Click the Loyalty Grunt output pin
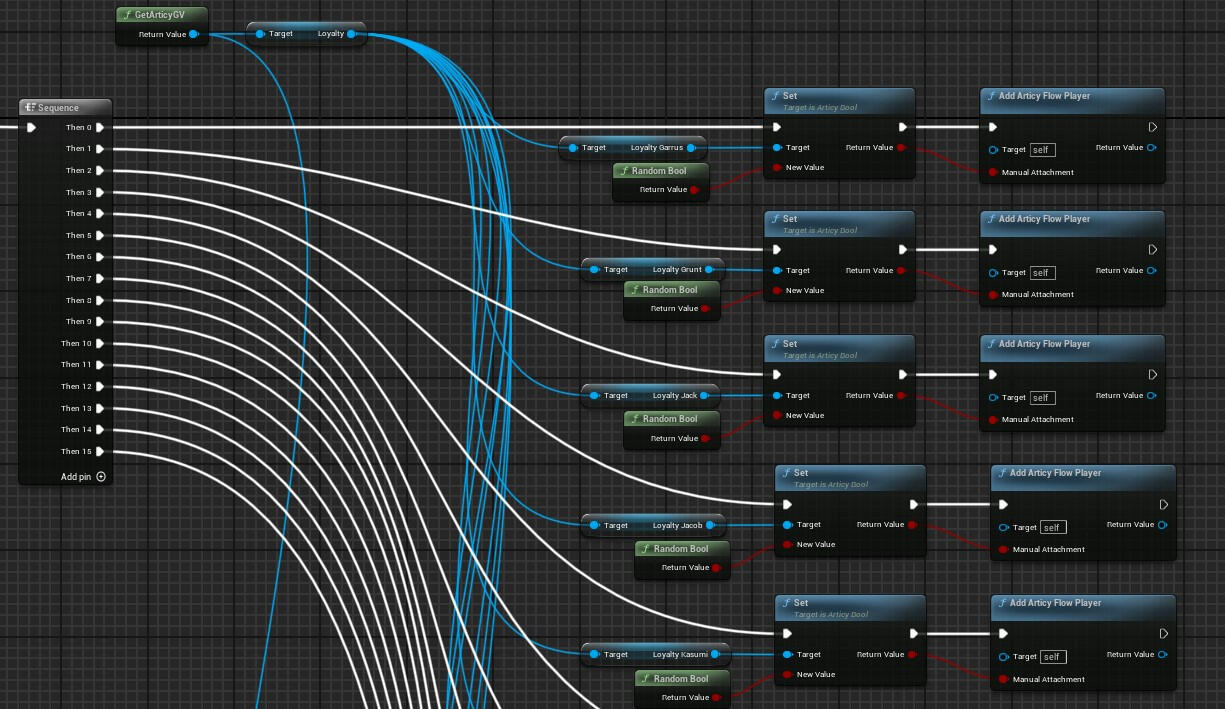Viewport: 1225px width, 709px height. [x=711, y=270]
